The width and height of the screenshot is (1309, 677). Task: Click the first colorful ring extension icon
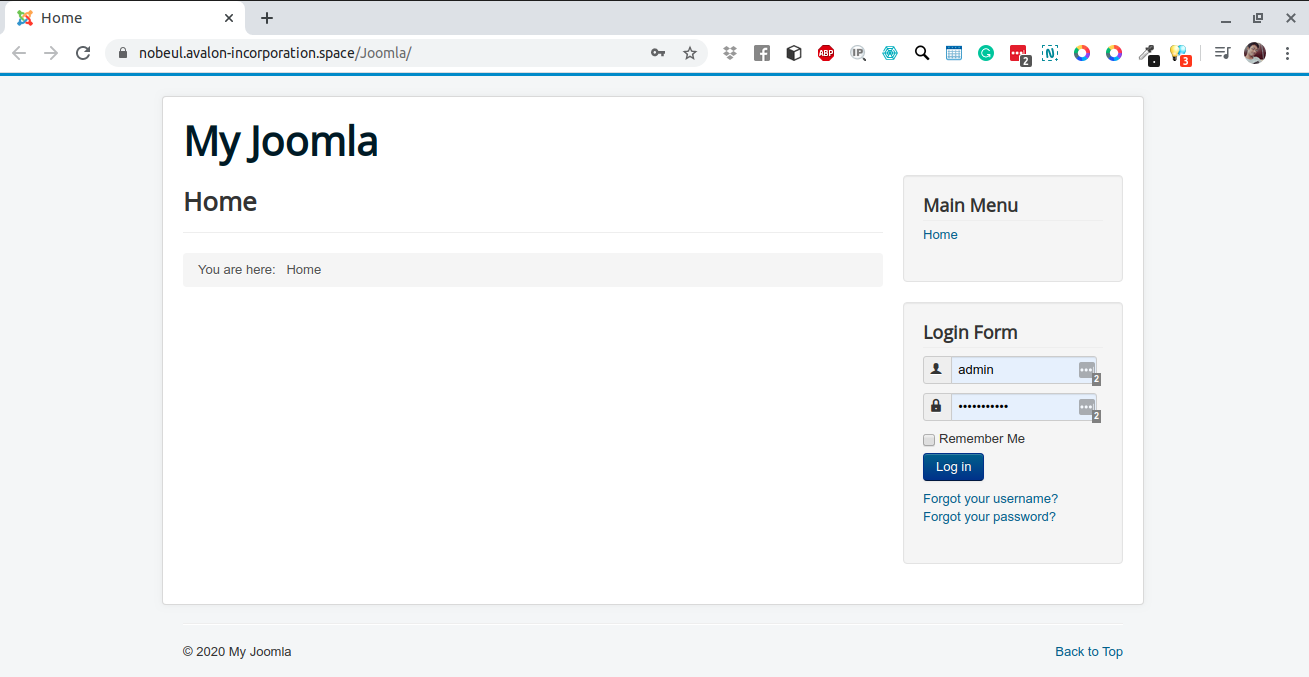coord(1082,53)
